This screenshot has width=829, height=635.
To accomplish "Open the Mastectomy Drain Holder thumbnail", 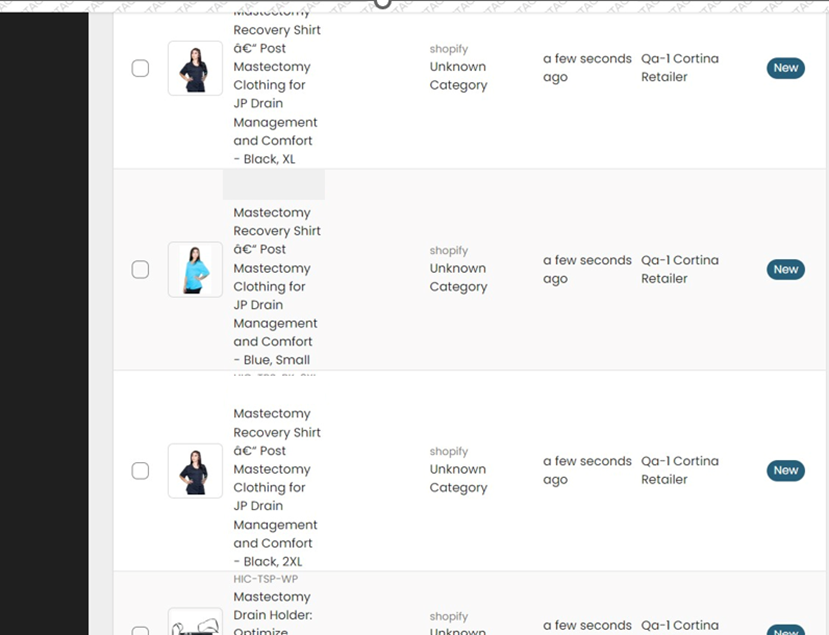I will [x=195, y=623].
